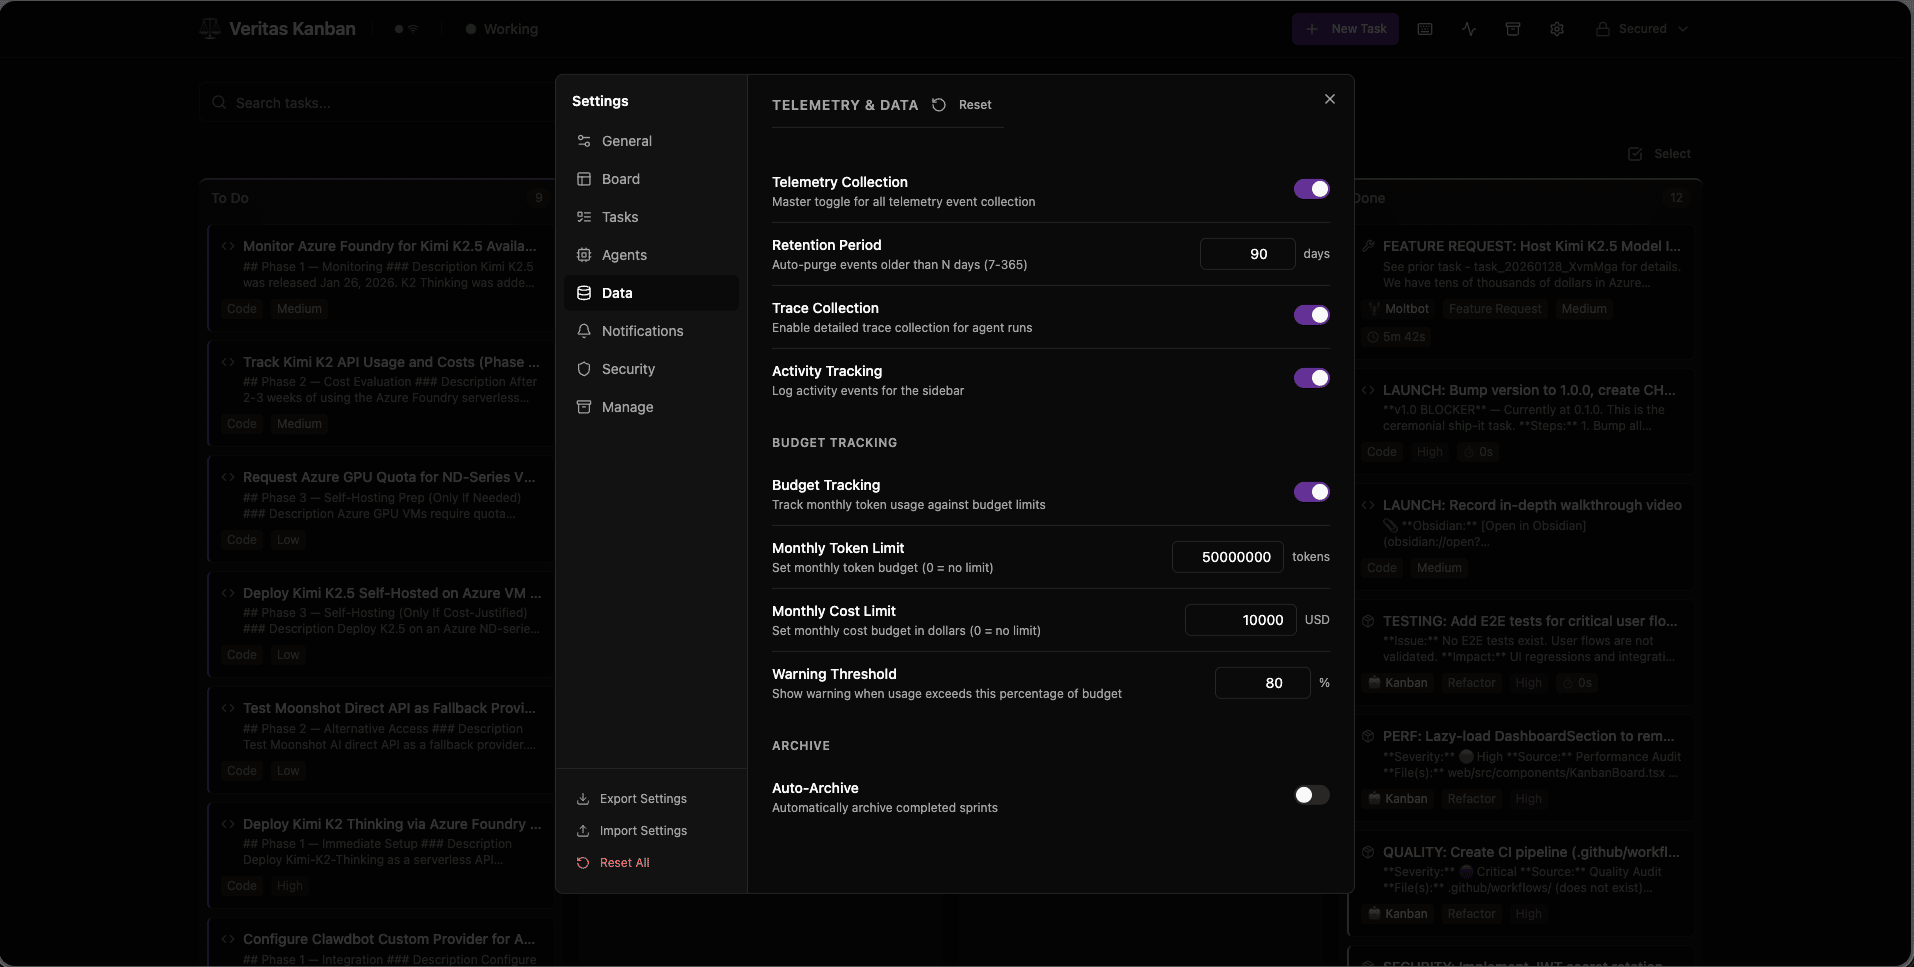This screenshot has width=1914, height=967.
Task: Click the Veritas Kanban scales logo
Action: pyautogui.click(x=210, y=29)
